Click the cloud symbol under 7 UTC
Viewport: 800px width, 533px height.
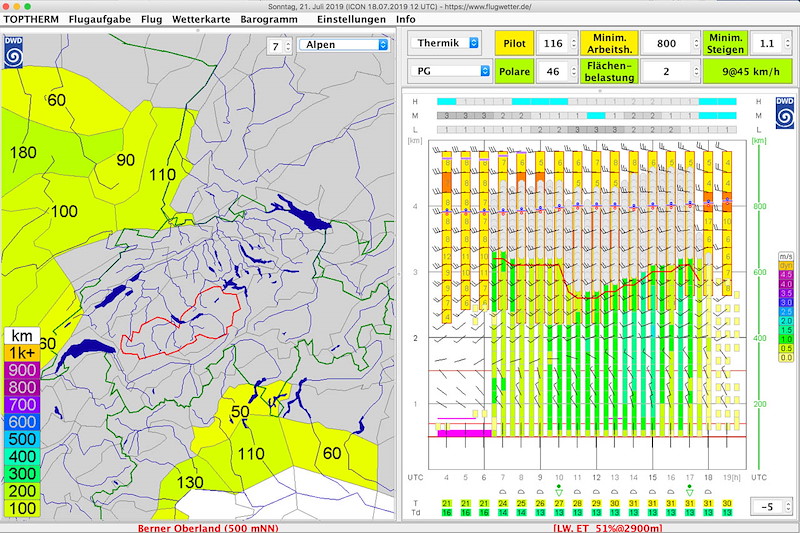click(x=503, y=492)
